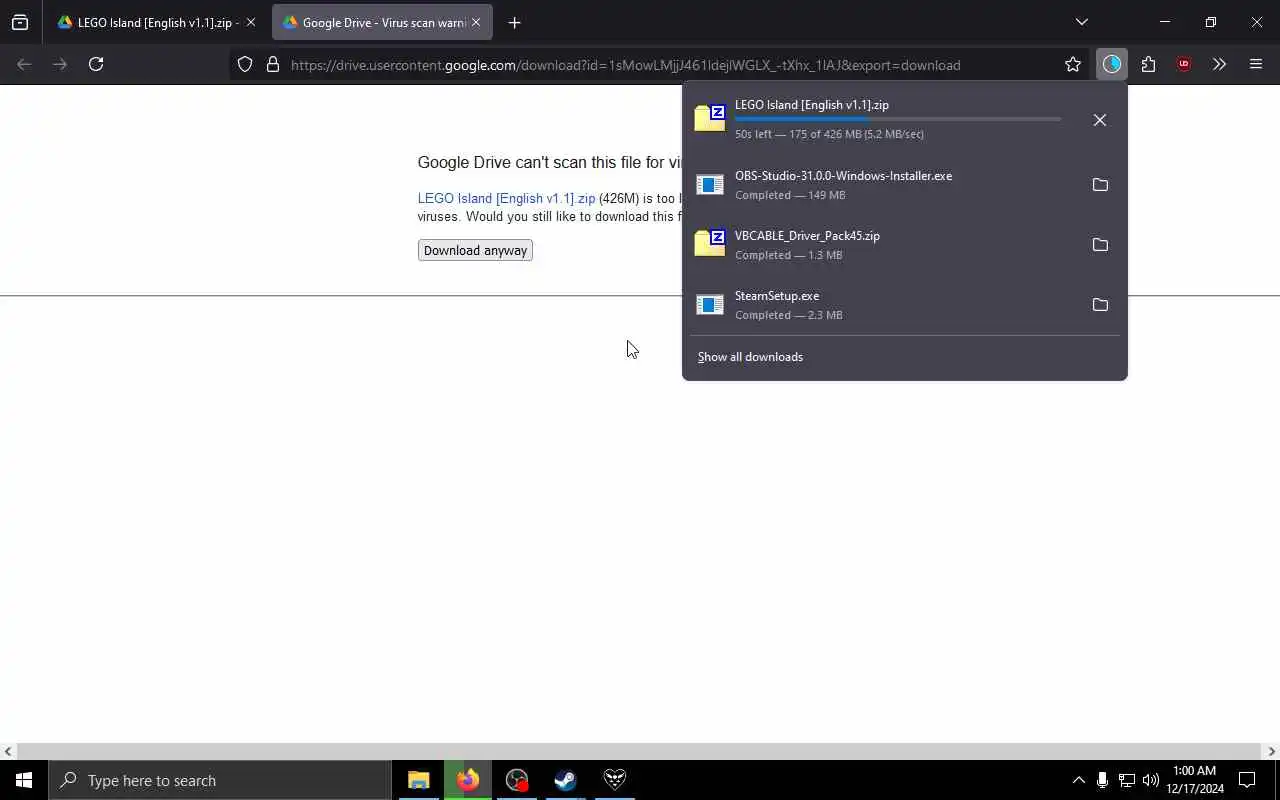Open the OBS-Studio-31.0.0-Windows-Installer.exe download
The width and height of the screenshot is (1280, 800).
point(885,185)
